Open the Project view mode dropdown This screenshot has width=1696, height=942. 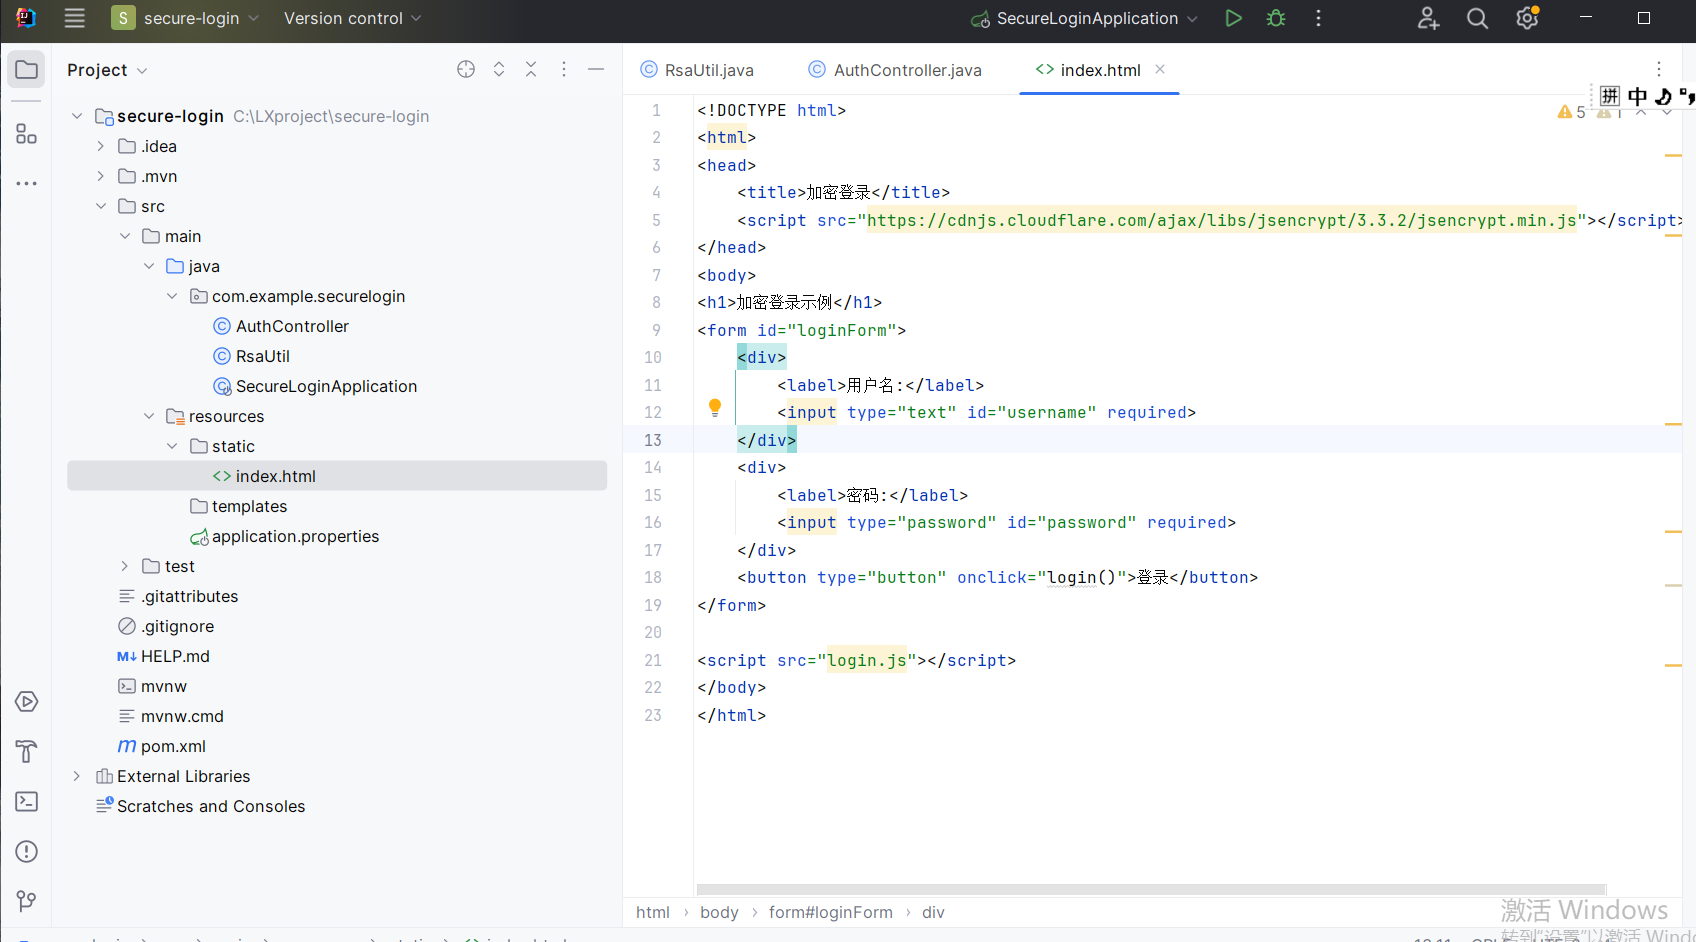[107, 70]
